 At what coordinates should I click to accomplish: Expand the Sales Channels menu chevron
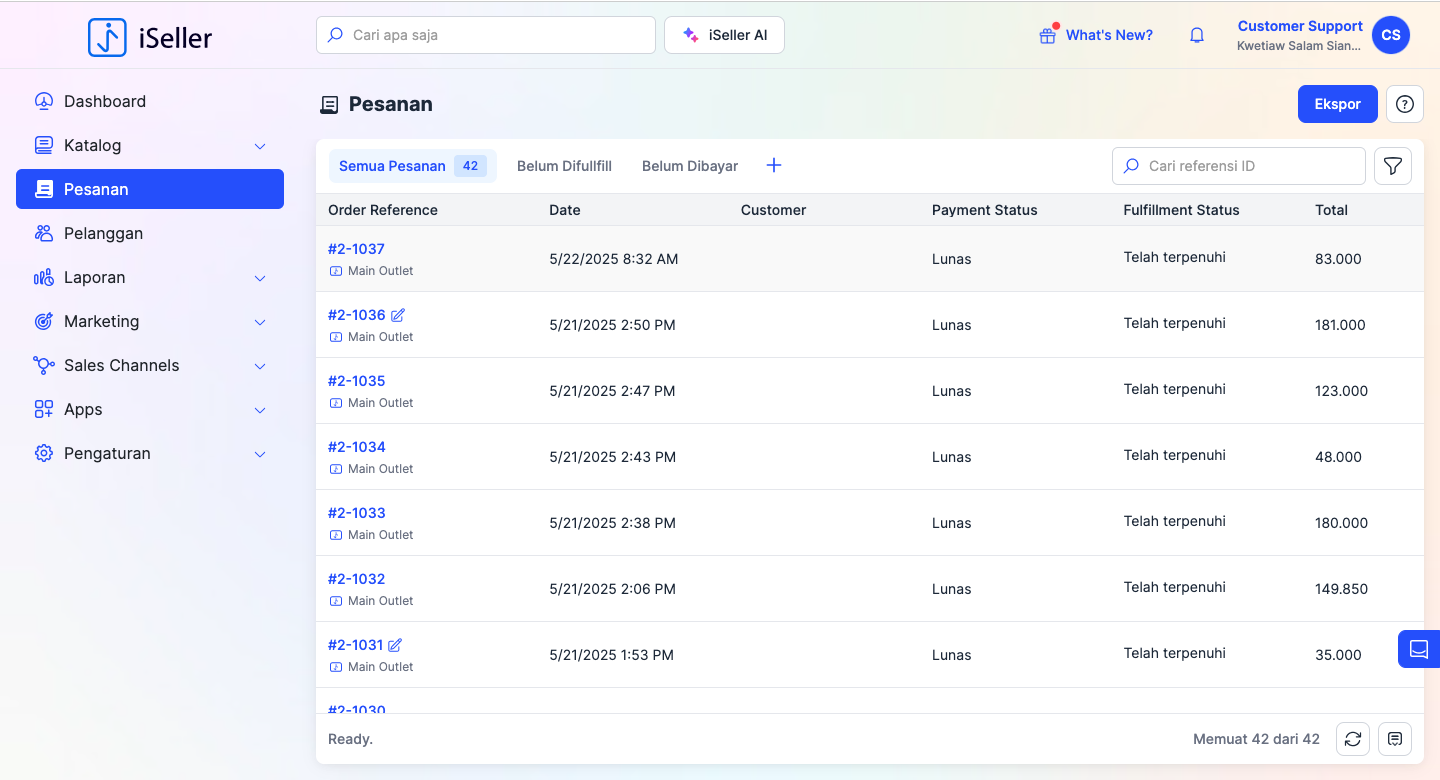point(260,366)
